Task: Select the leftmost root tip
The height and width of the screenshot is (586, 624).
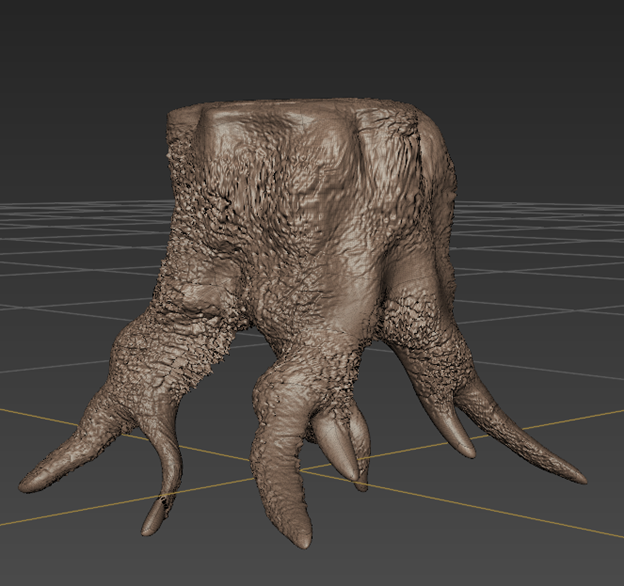Action: click(x=30, y=481)
